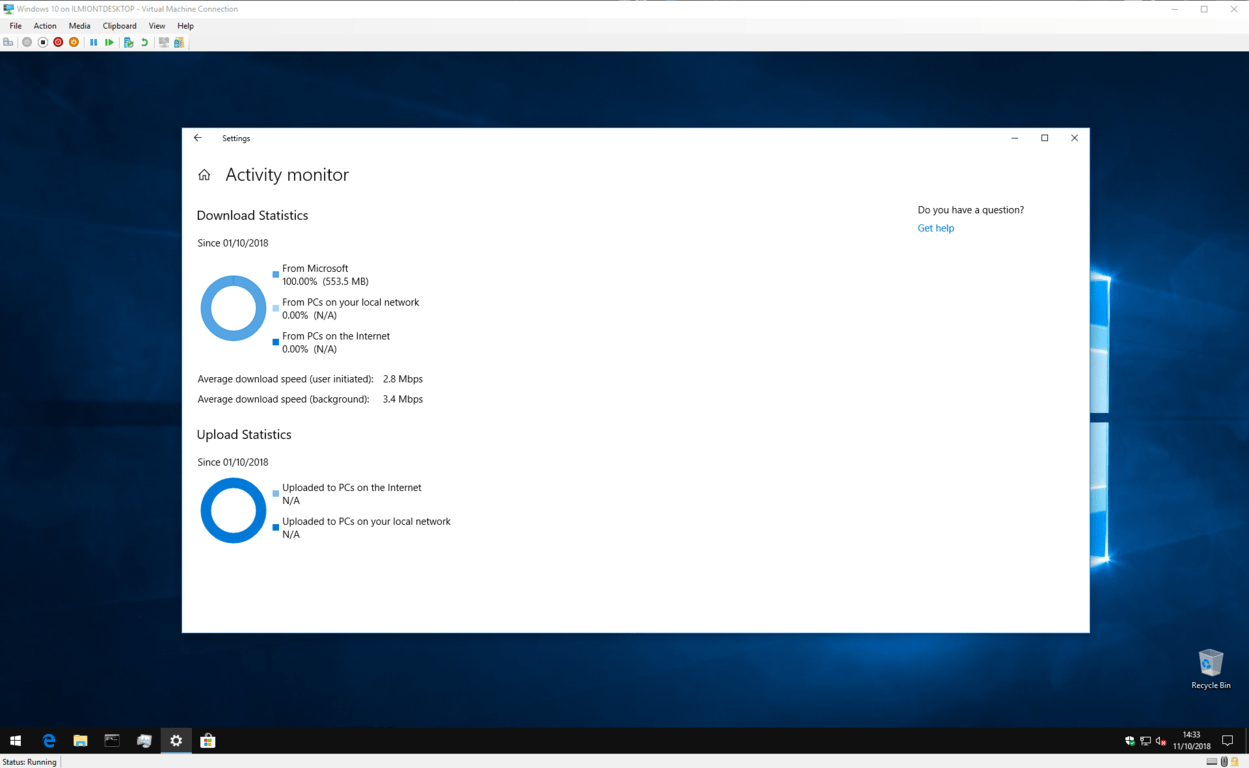Select the 2.8 Mbps download speed value
1249x768 pixels.
(403, 379)
